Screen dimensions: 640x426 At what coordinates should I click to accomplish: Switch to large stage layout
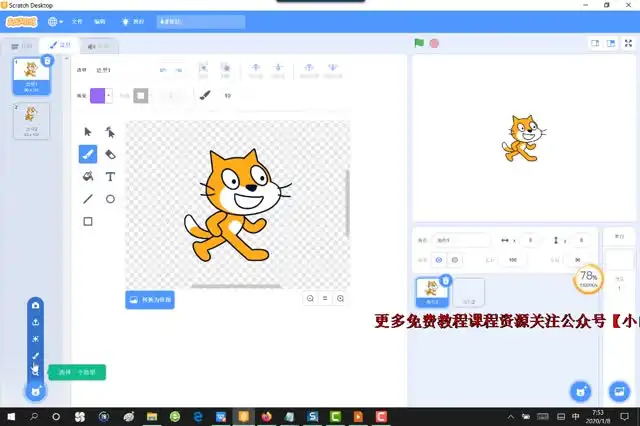click(611, 43)
